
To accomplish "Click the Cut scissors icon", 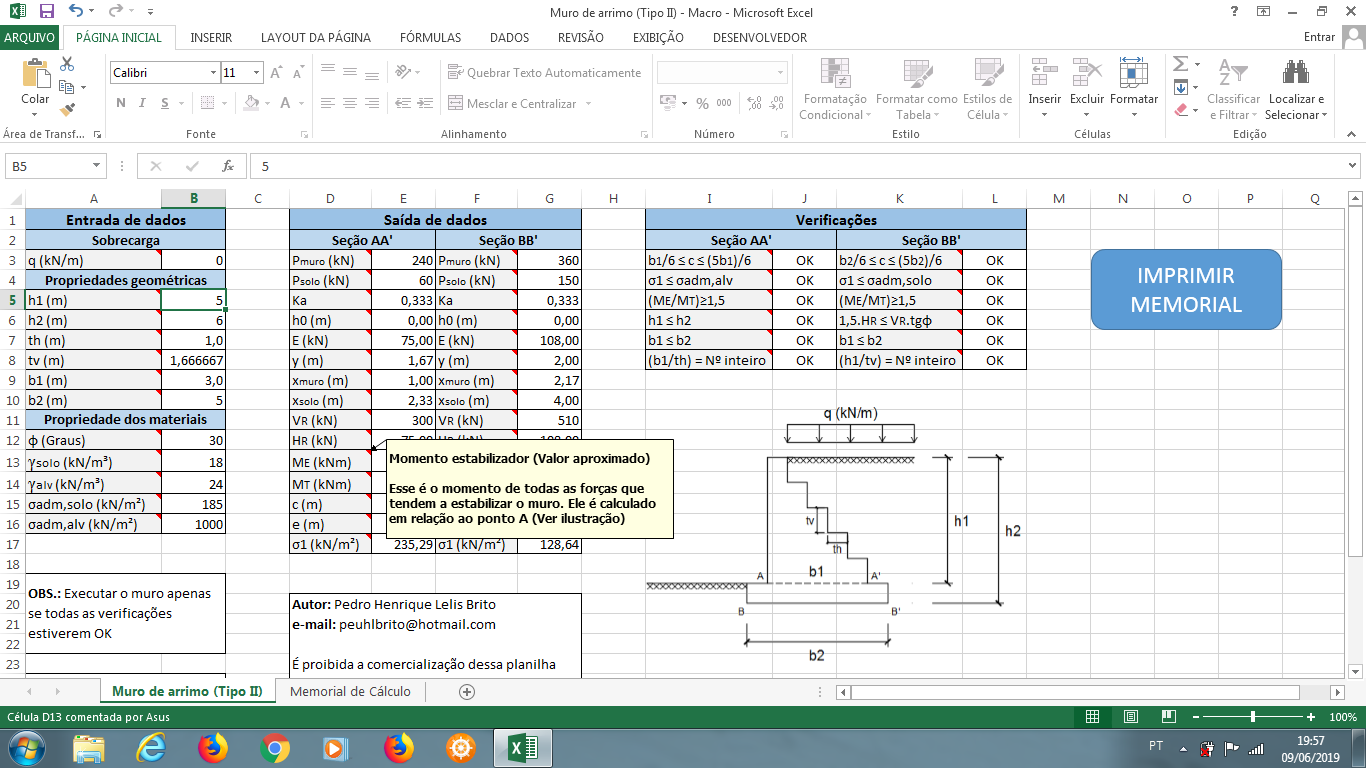I will click(x=68, y=64).
